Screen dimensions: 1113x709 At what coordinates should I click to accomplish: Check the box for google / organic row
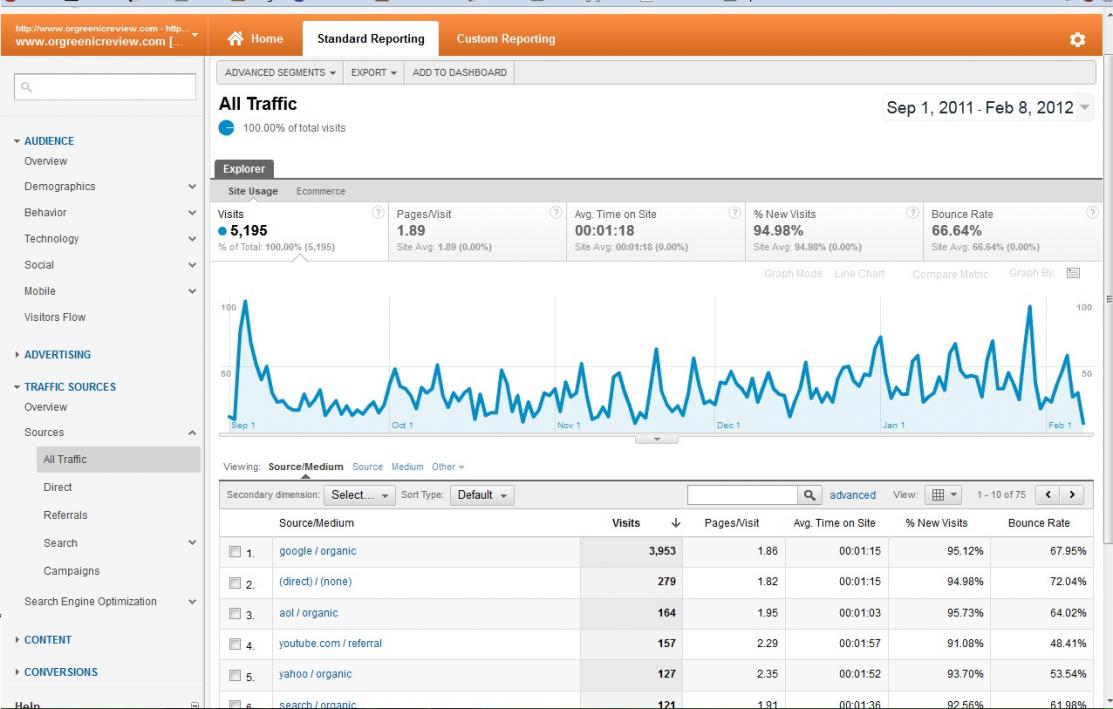(x=235, y=551)
